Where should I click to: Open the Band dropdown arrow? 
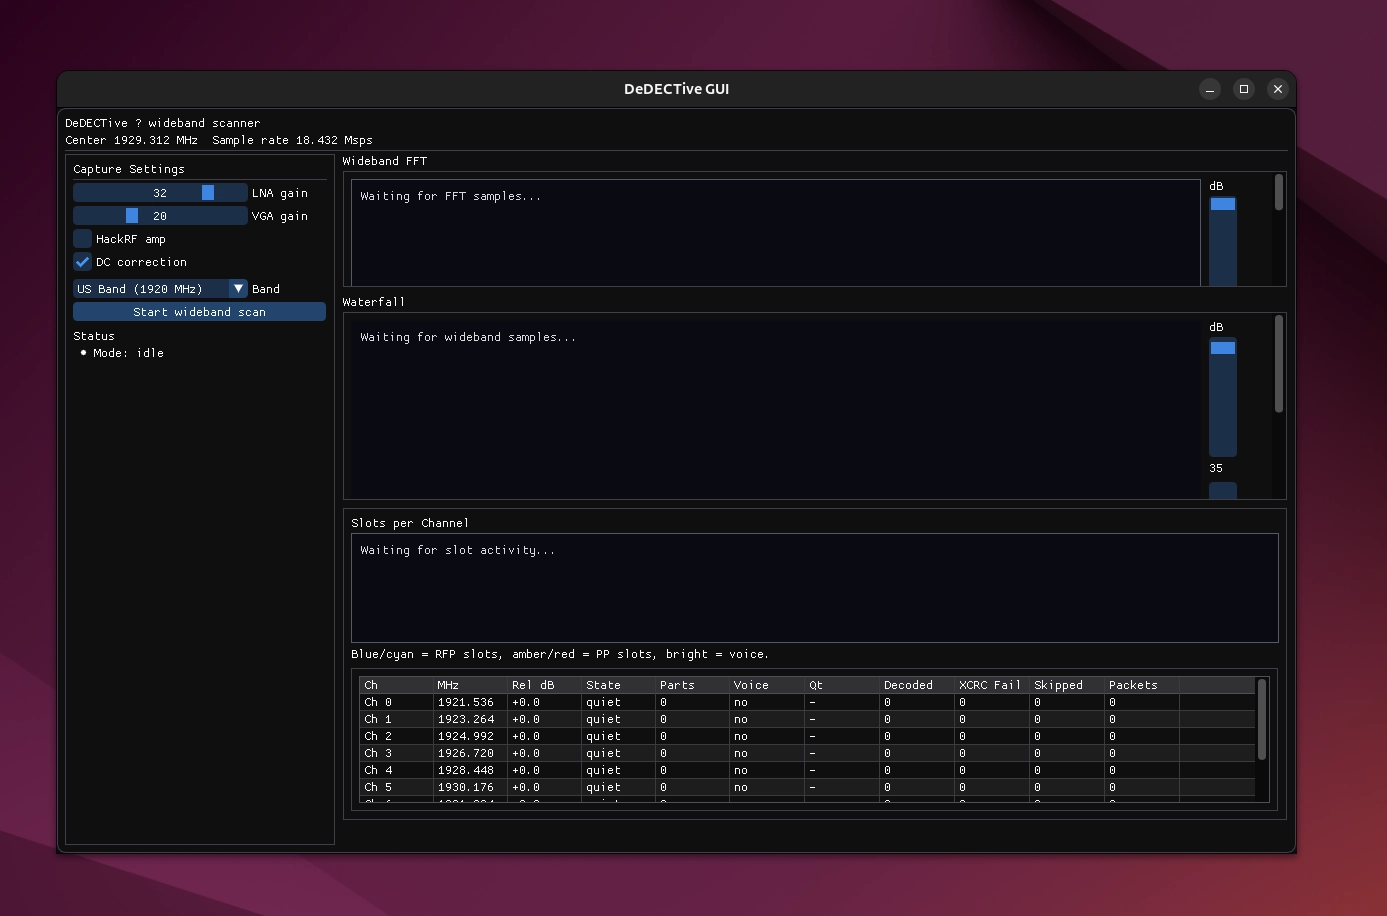238,289
